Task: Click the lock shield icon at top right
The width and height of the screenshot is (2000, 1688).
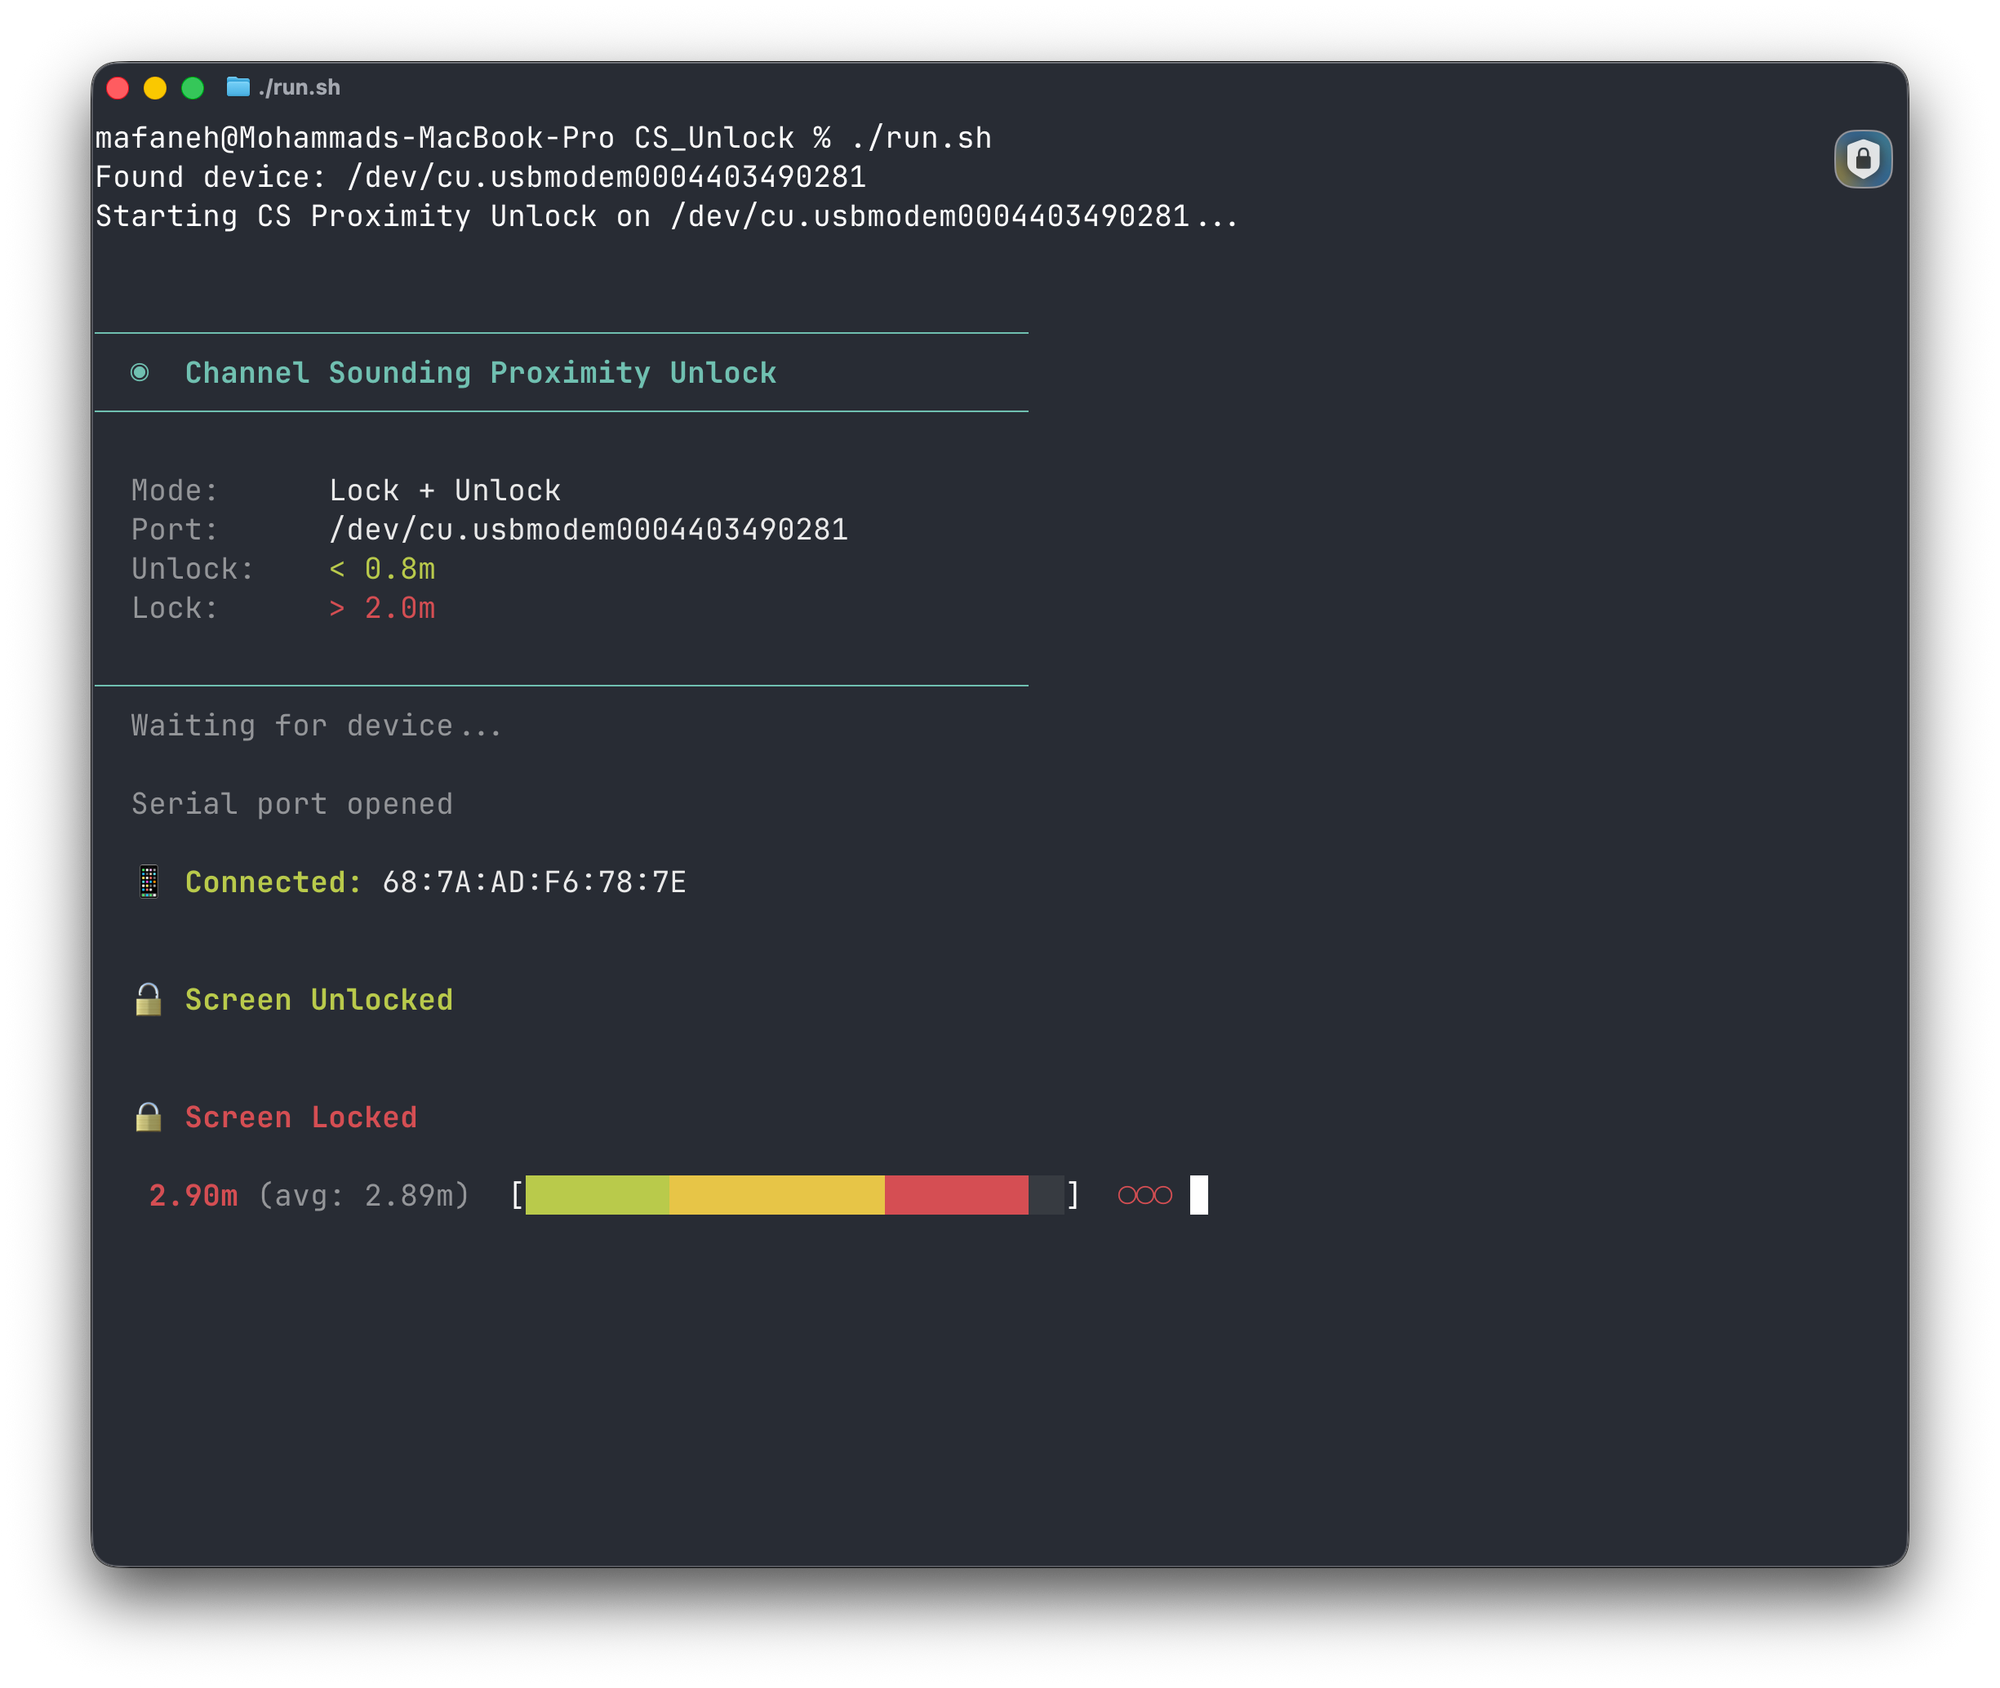Action: pyautogui.click(x=1862, y=159)
